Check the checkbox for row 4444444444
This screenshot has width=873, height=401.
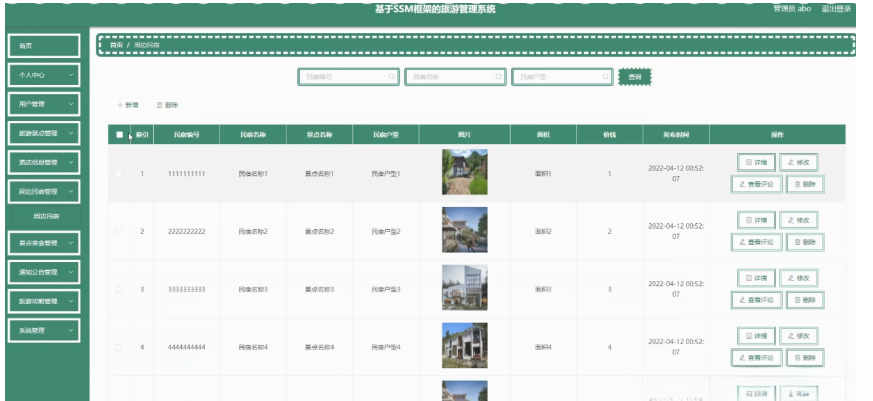119,347
